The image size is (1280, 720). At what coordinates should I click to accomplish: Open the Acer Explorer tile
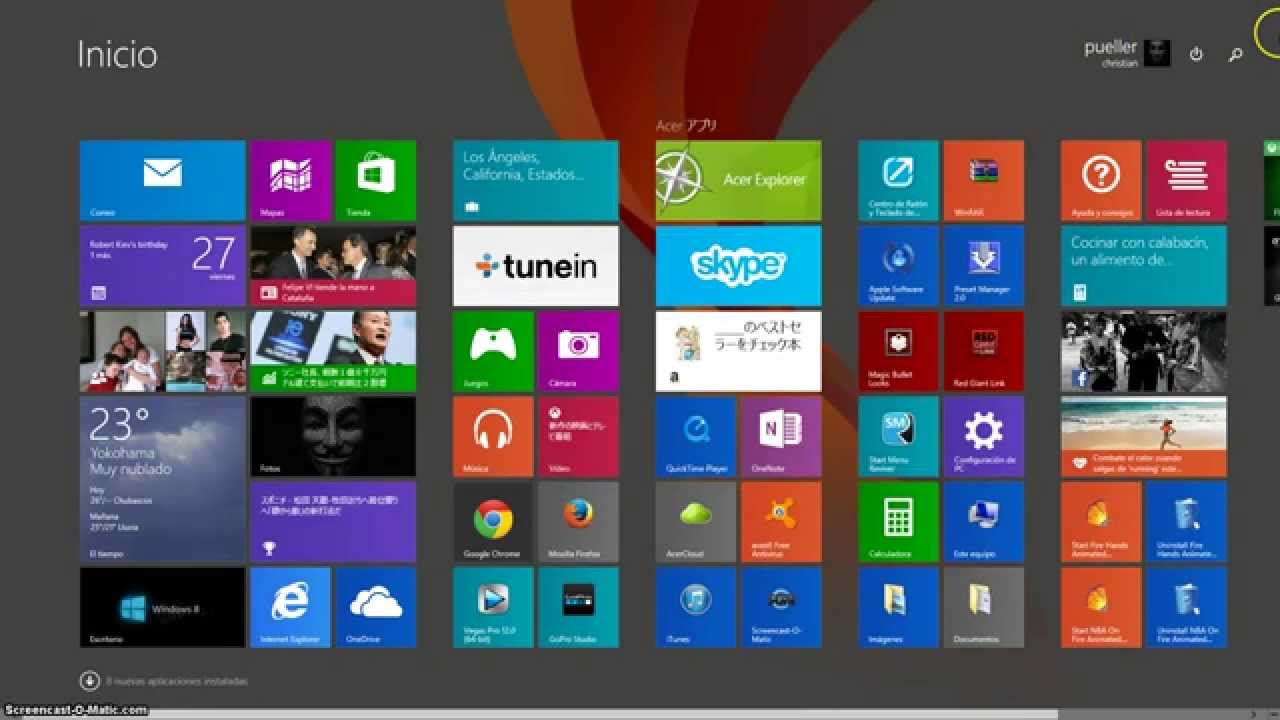(738, 180)
